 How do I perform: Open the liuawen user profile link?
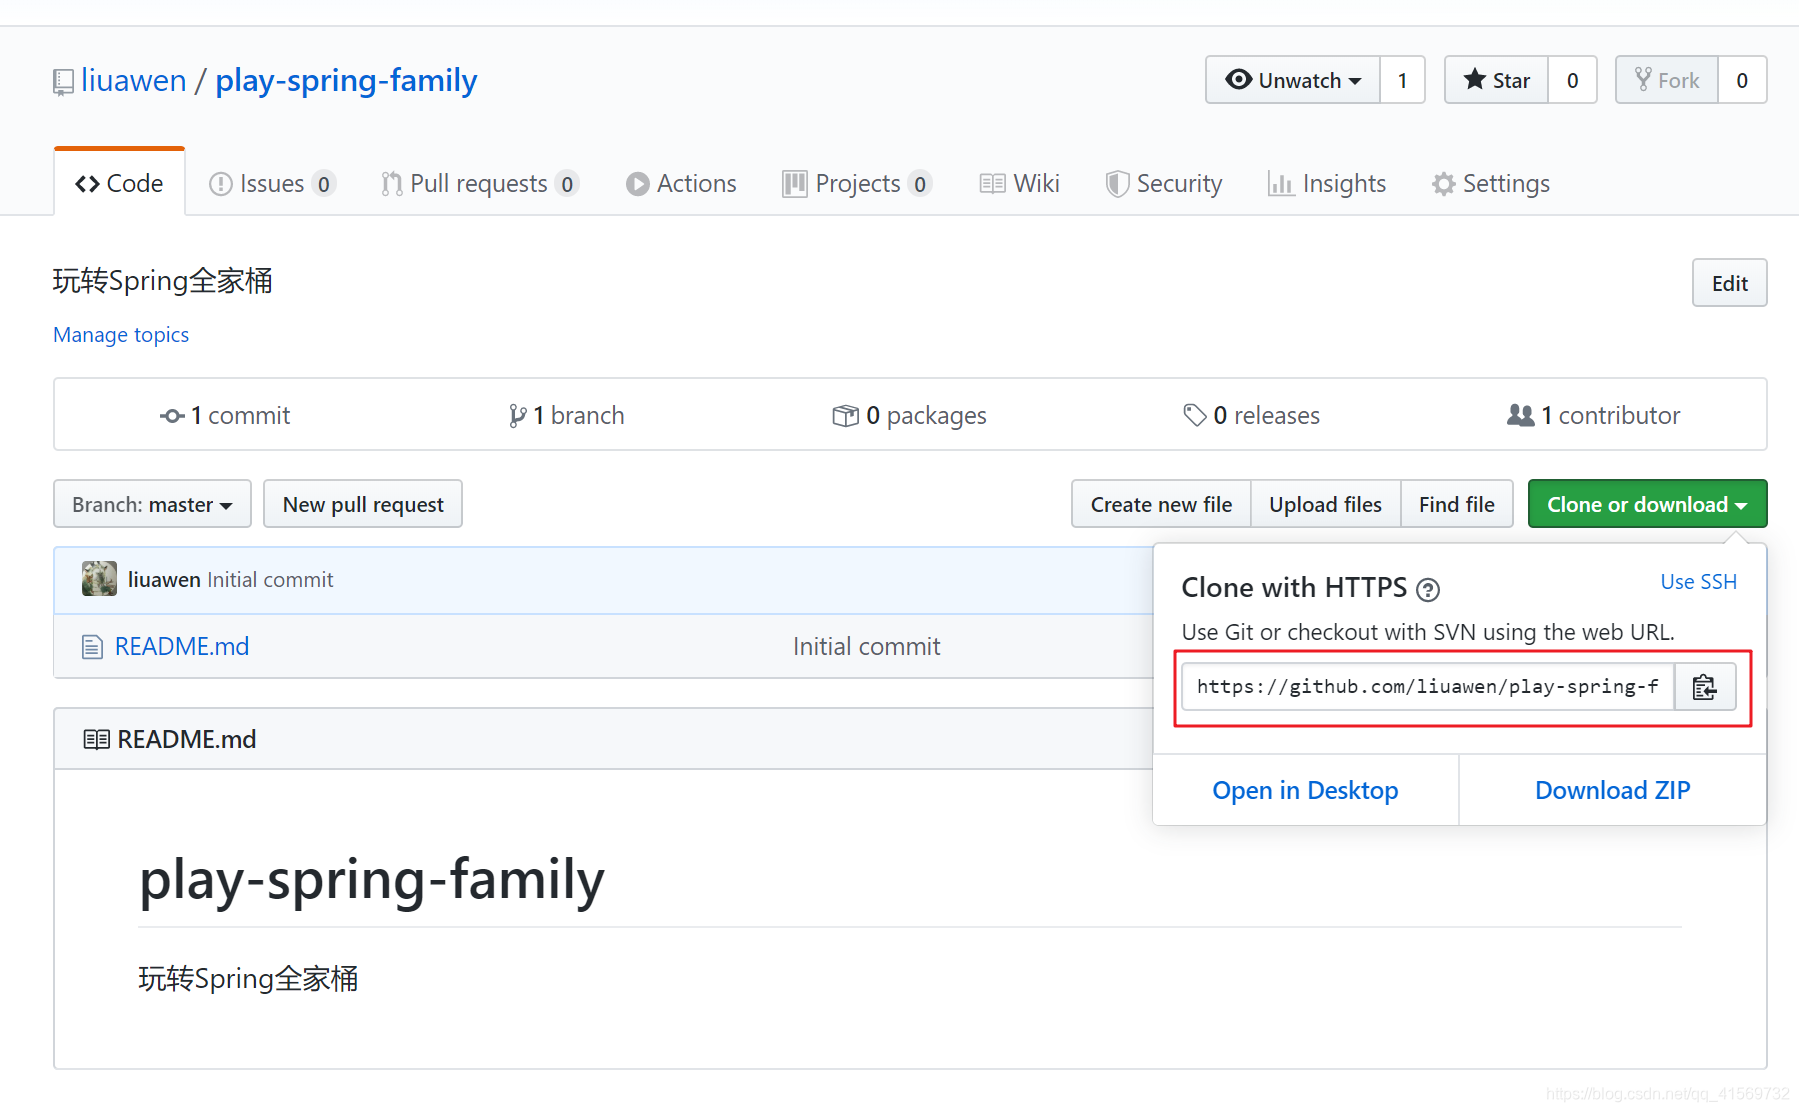[134, 80]
